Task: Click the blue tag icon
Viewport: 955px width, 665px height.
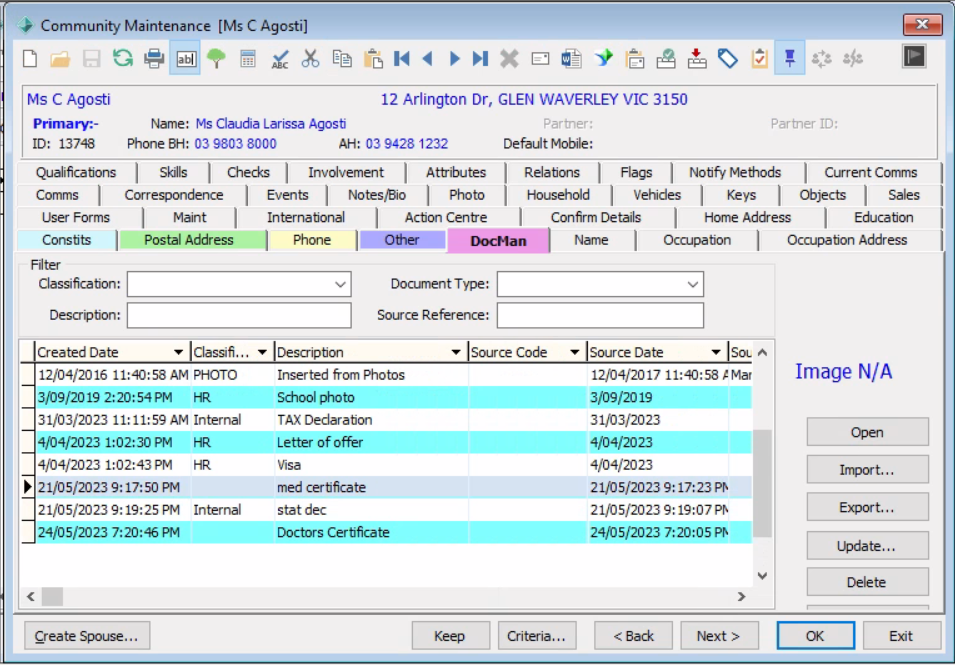Action: point(728,59)
